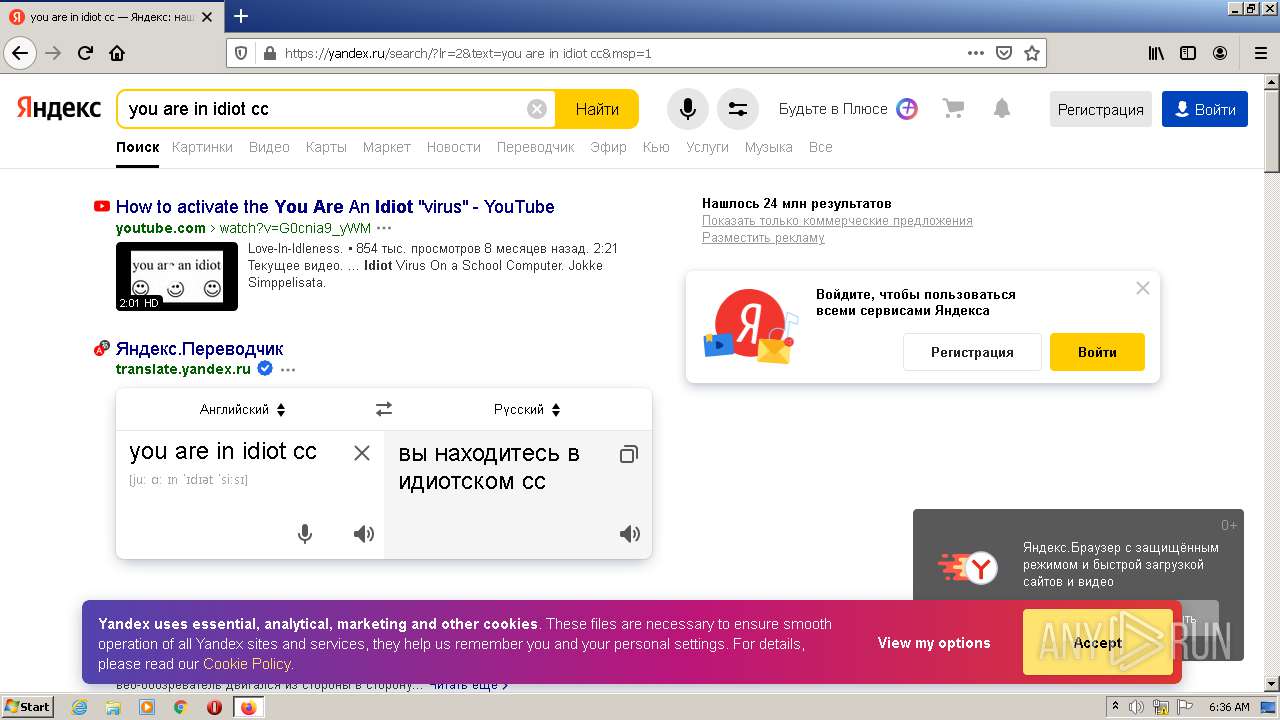Viewport: 1280px width, 720px height.
Task: Open the Эфир tab
Action: tap(608, 147)
